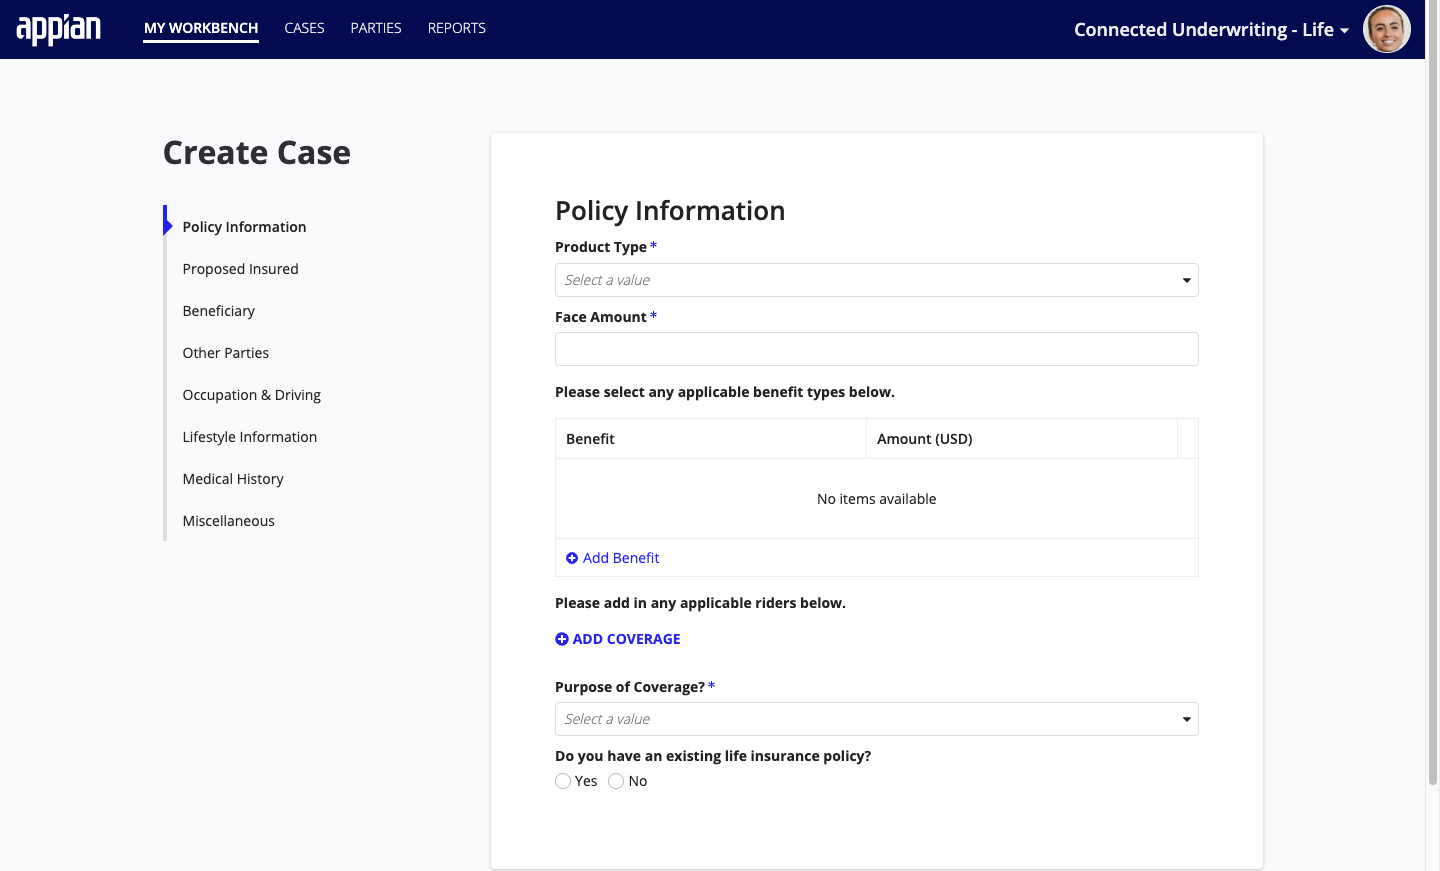Image resolution: width=1440 pixels, height=871 pixels.
Task: Select Yes for existing life insurance policy
Action: 563,781
